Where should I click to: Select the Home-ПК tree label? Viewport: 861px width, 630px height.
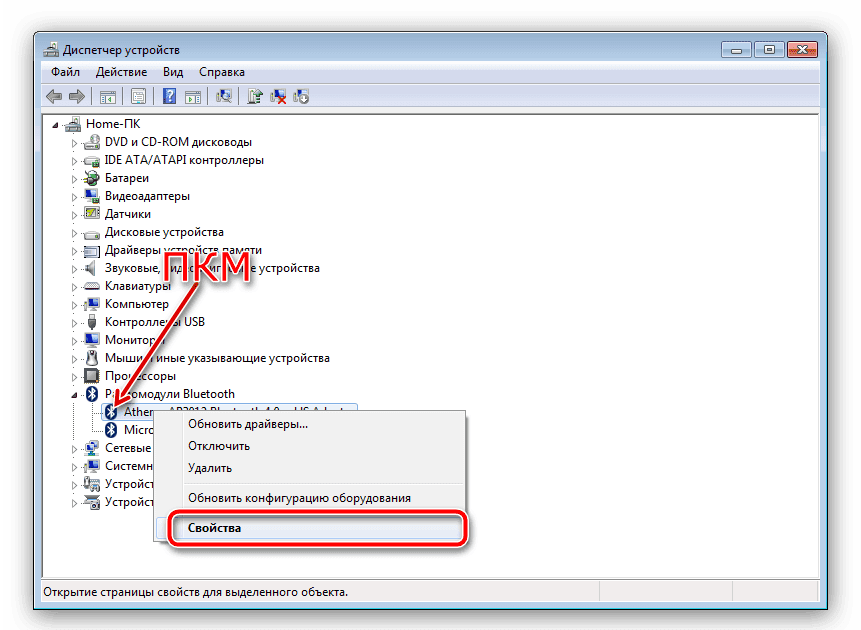coord(113,124)
